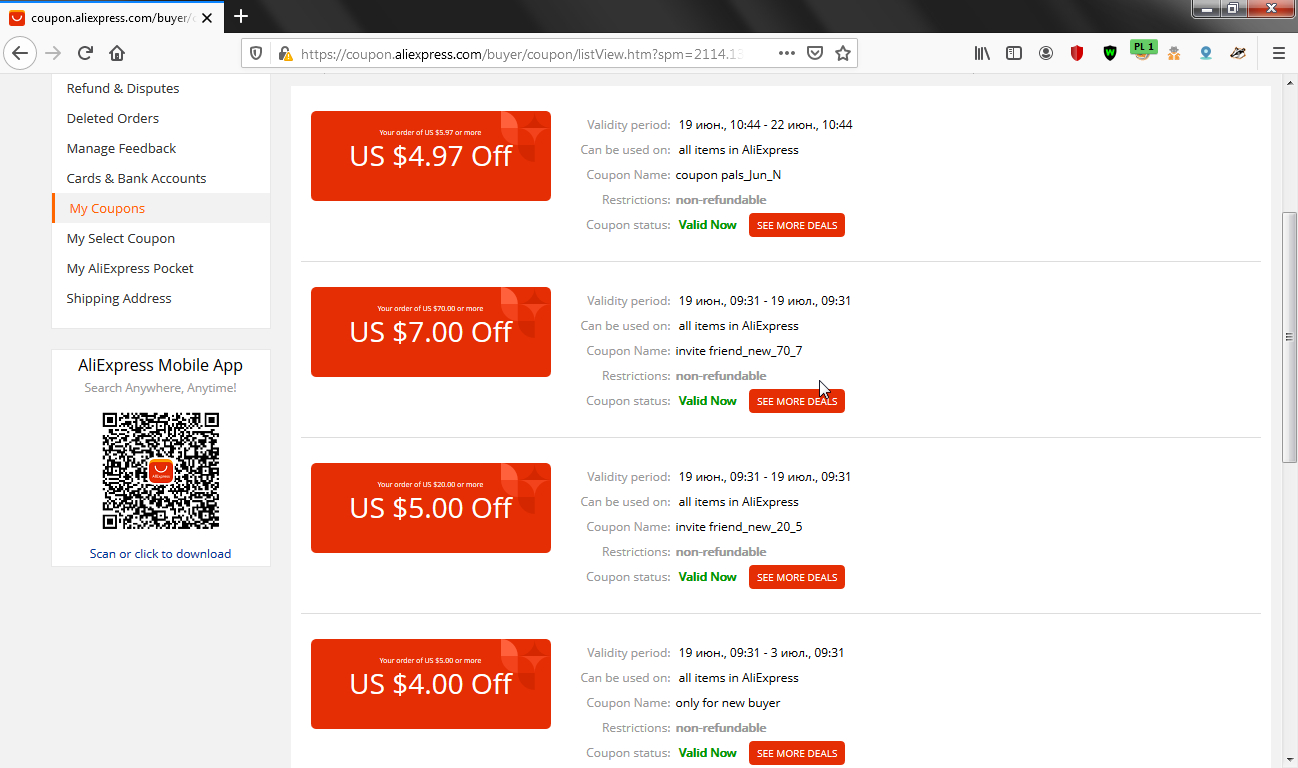Toggle the browser sidebar view
This screenshot has height=768, width=1298.
click(1014, 53)
